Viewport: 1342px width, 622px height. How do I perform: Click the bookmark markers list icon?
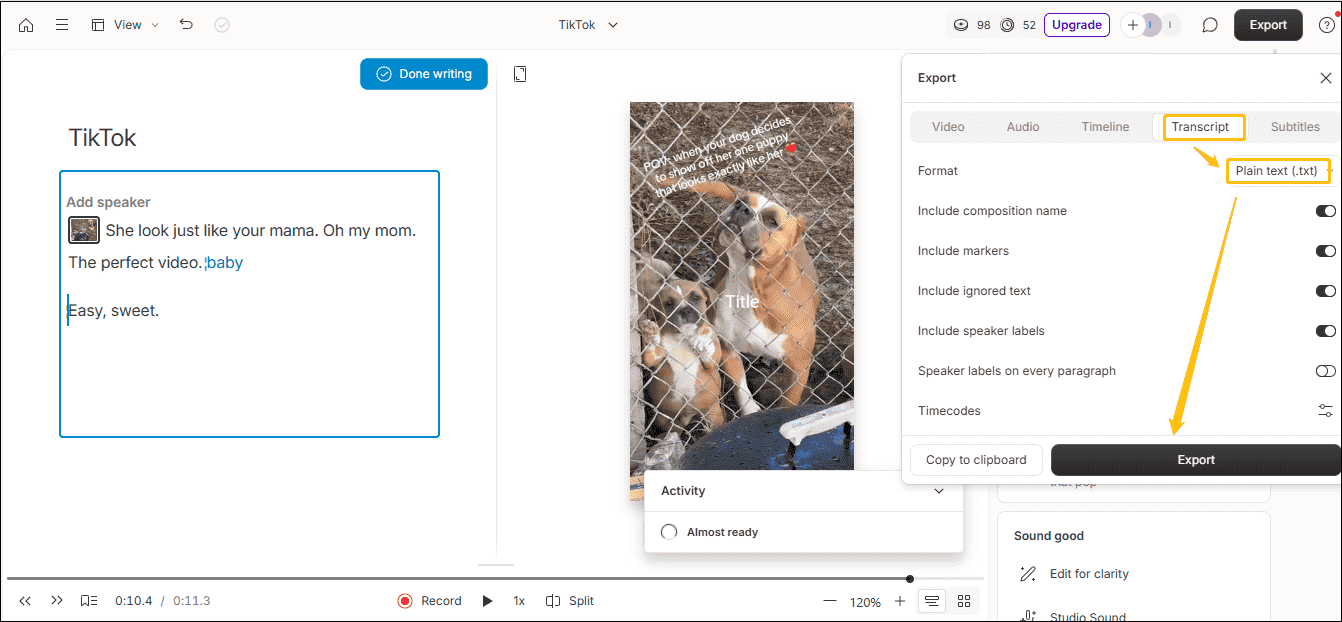[89, 601]
